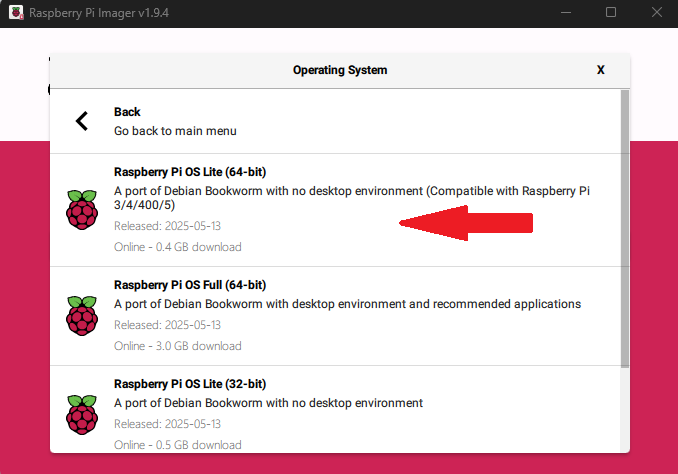Choose Raspberry Pi OS Lite (64-bit) title

pyautogui.click(x=190, y=172)
